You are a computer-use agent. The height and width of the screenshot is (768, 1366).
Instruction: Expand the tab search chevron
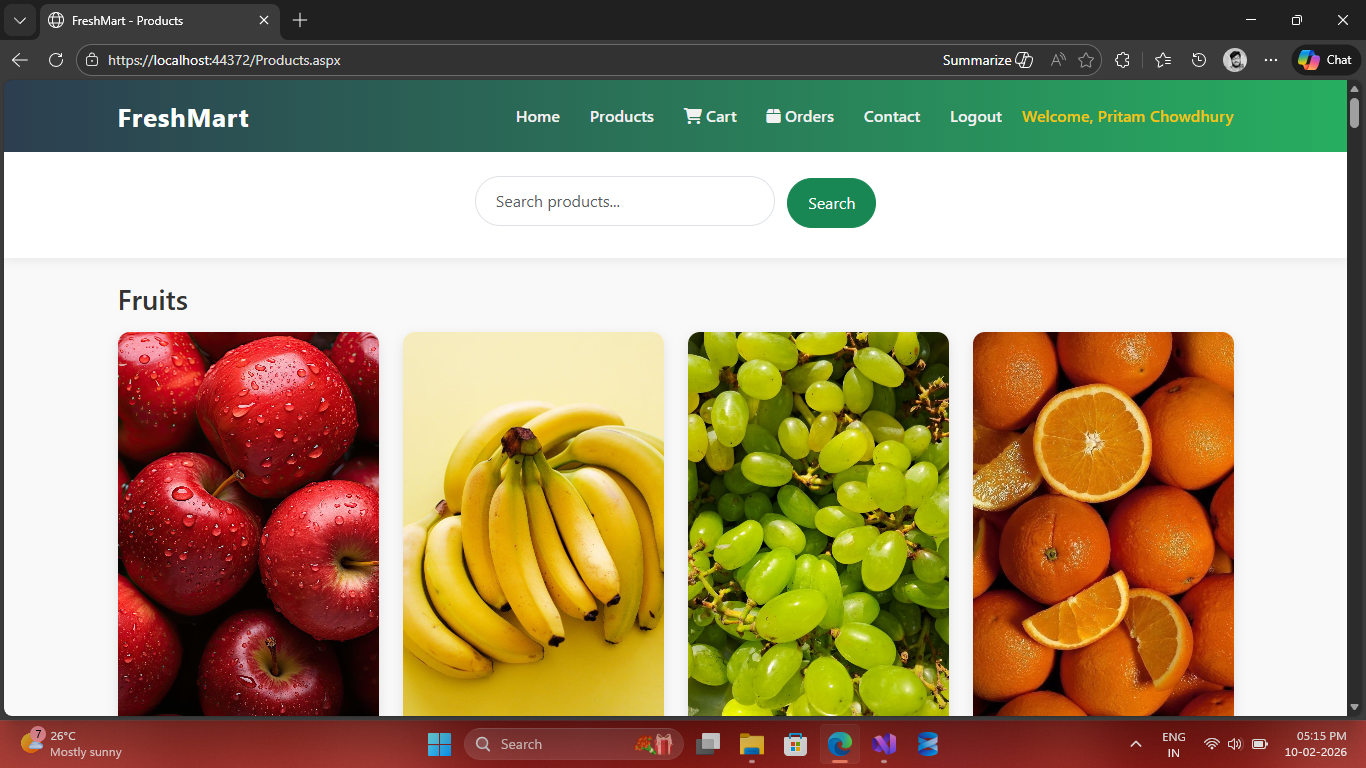[x=19, y=20]
